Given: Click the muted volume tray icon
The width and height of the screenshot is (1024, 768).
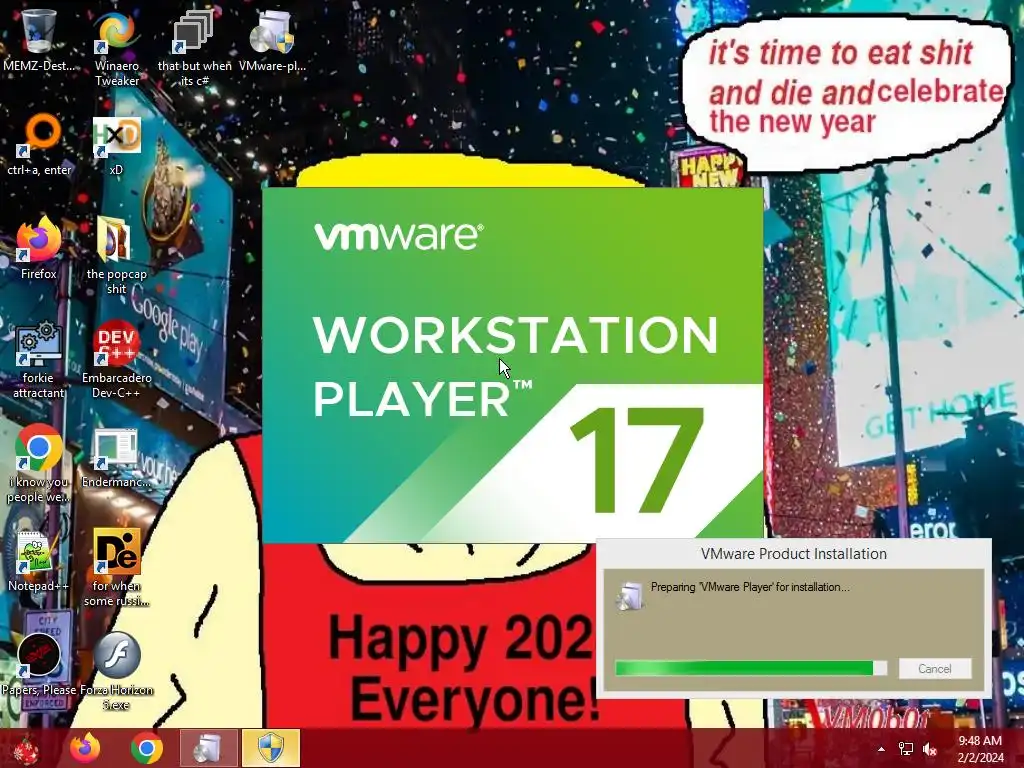Looking at the screenshot, I should coord(930,749).
